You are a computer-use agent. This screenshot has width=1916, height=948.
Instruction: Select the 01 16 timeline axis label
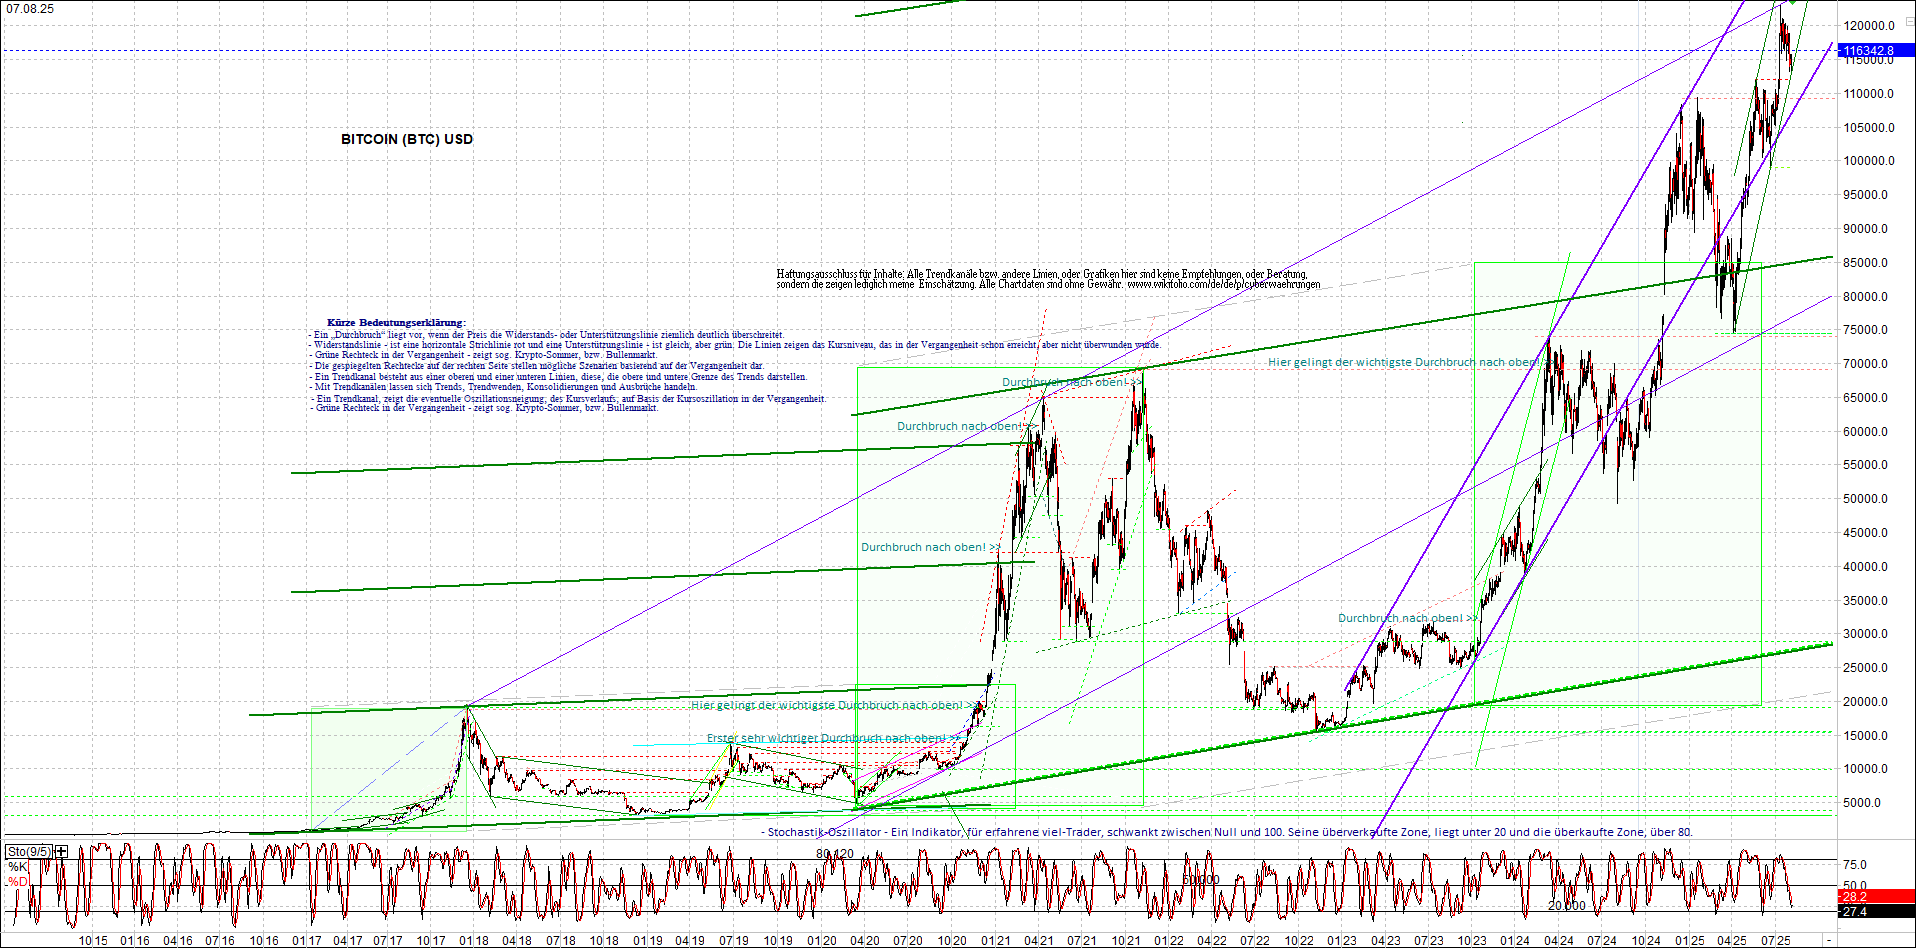[133, 939]
